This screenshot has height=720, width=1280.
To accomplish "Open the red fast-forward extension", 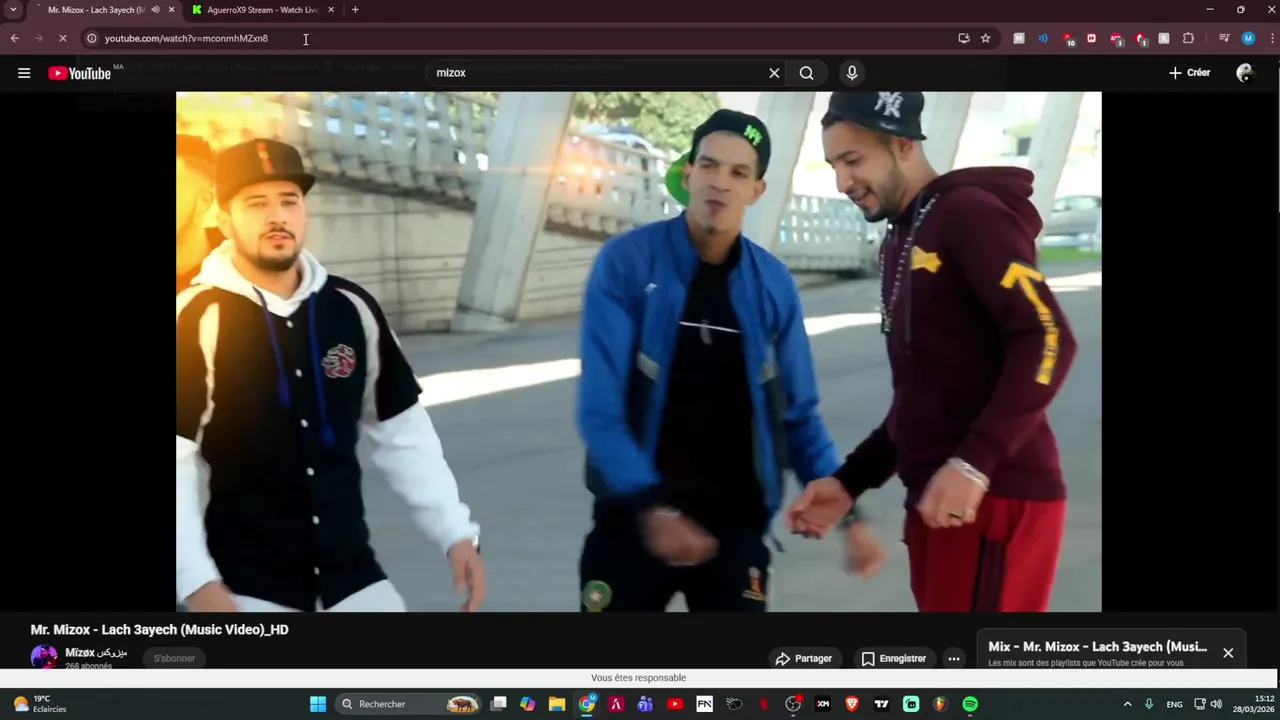I will point(1091,38).
